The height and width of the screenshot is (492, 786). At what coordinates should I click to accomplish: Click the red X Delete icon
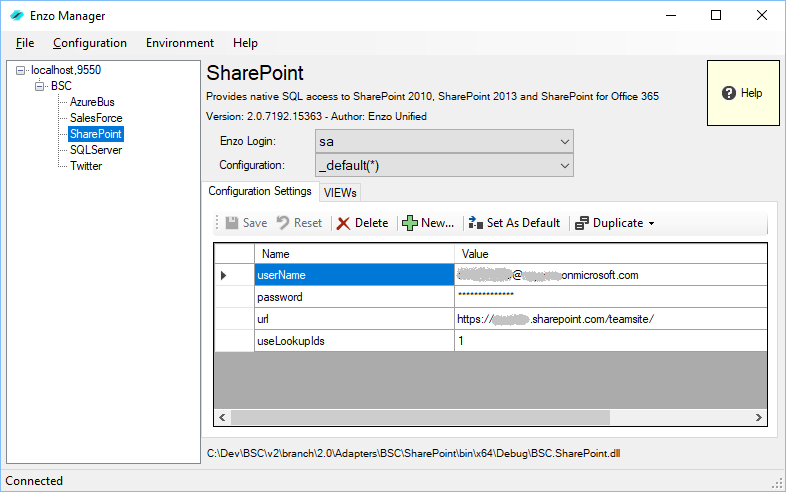point(343,223)
